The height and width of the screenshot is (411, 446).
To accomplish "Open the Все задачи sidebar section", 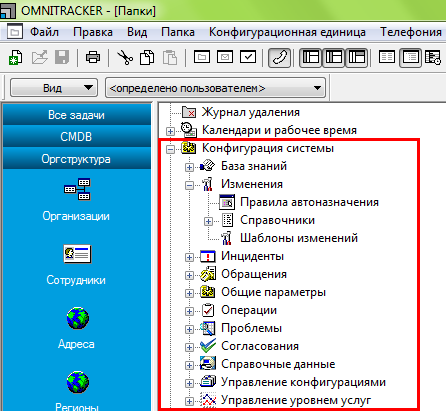I will click(x=76, y=115).
